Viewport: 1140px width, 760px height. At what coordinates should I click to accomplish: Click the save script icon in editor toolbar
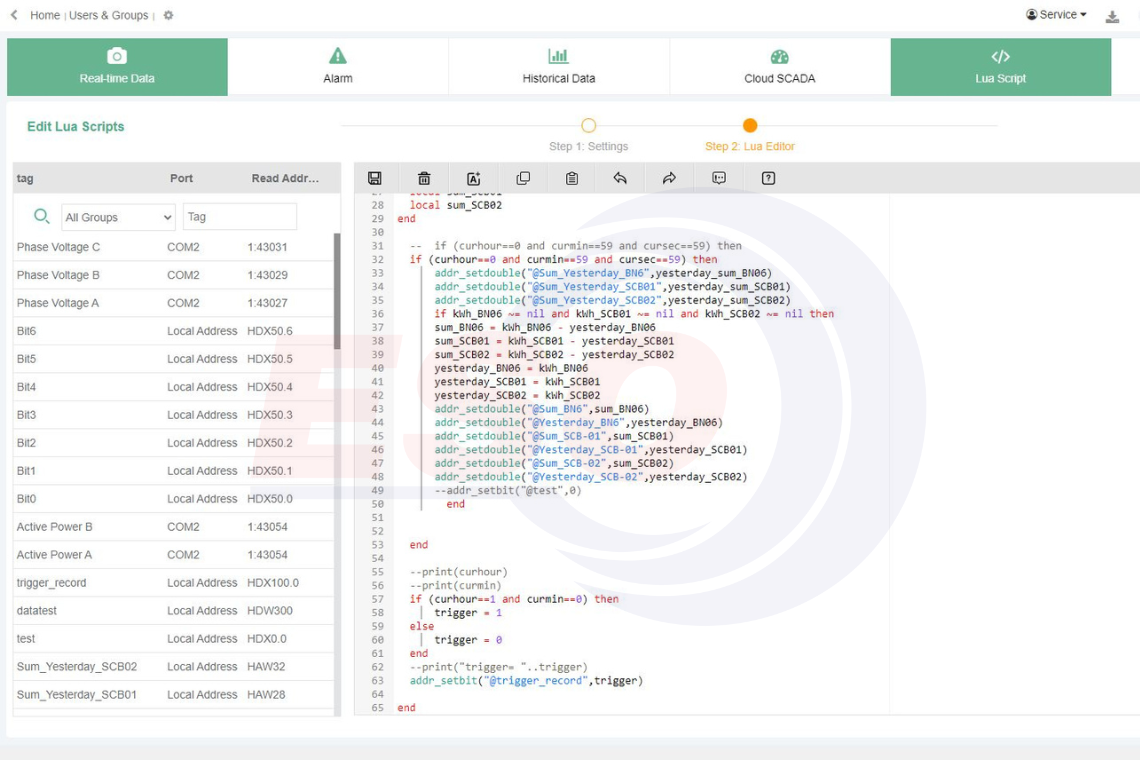coord(375,178)
